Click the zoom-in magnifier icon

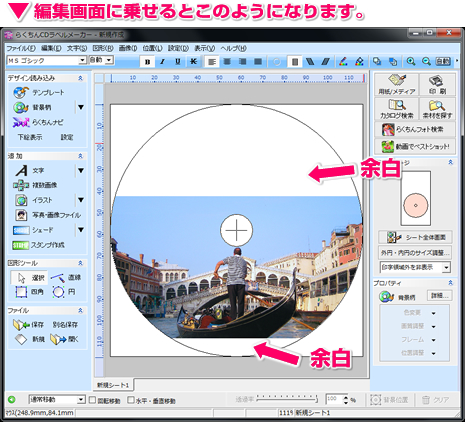(411, 61)
